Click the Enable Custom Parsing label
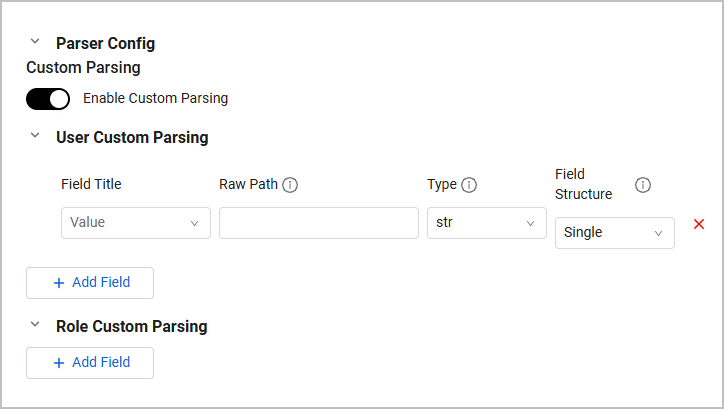 (x=155, y=99)
